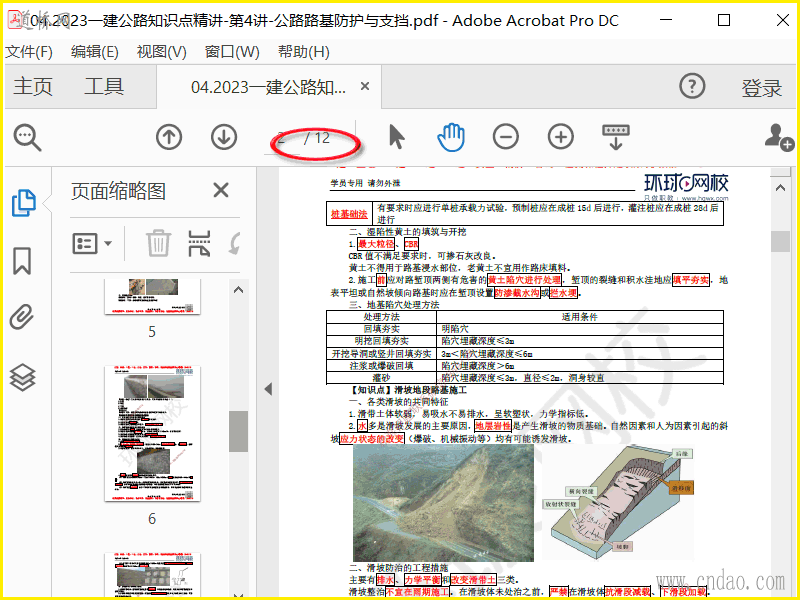This screenshot has height=600, width=800.
Task: Select the 04.2023一建公路知... document tab
Action: 268,87
